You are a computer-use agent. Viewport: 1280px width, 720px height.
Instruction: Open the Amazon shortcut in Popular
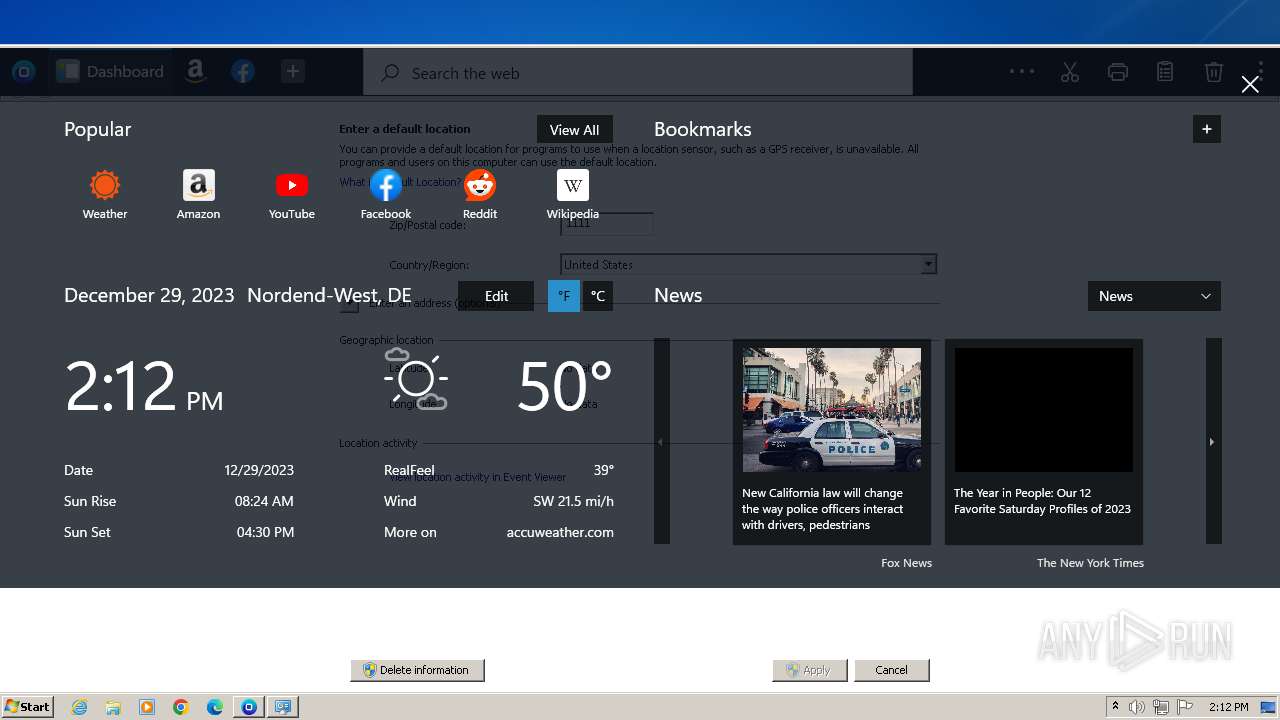pos(198,194)
